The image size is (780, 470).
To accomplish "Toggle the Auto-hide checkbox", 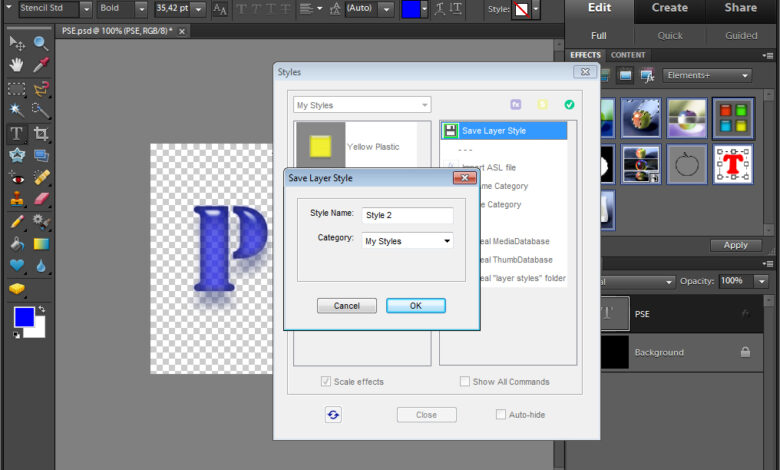I will click(x=501, y=415).
